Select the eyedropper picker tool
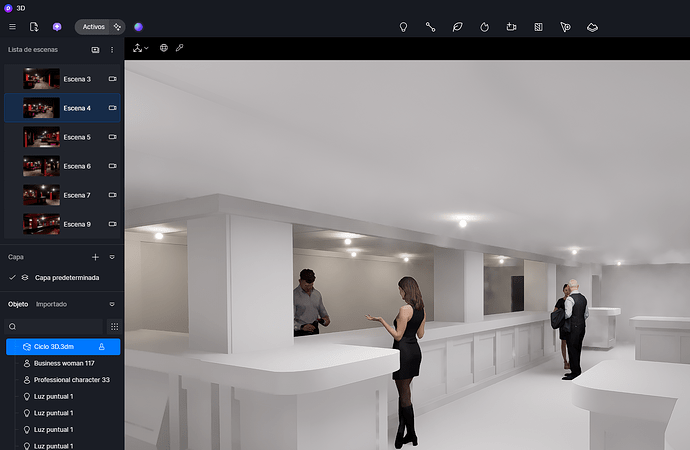The image size is (690, 450). 180,48
